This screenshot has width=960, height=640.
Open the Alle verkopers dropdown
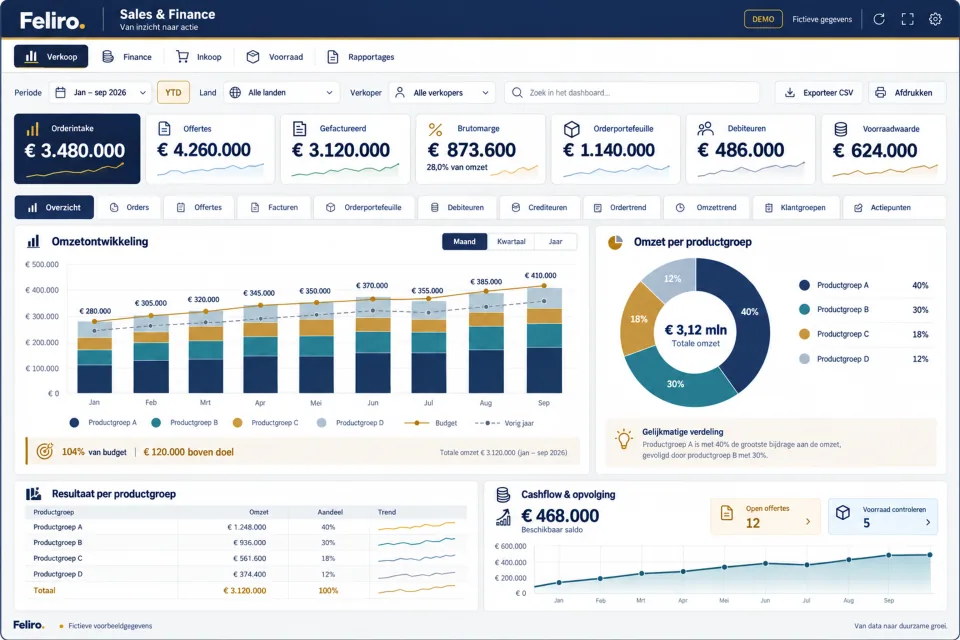pyautogui.click(x=442, y=92)
